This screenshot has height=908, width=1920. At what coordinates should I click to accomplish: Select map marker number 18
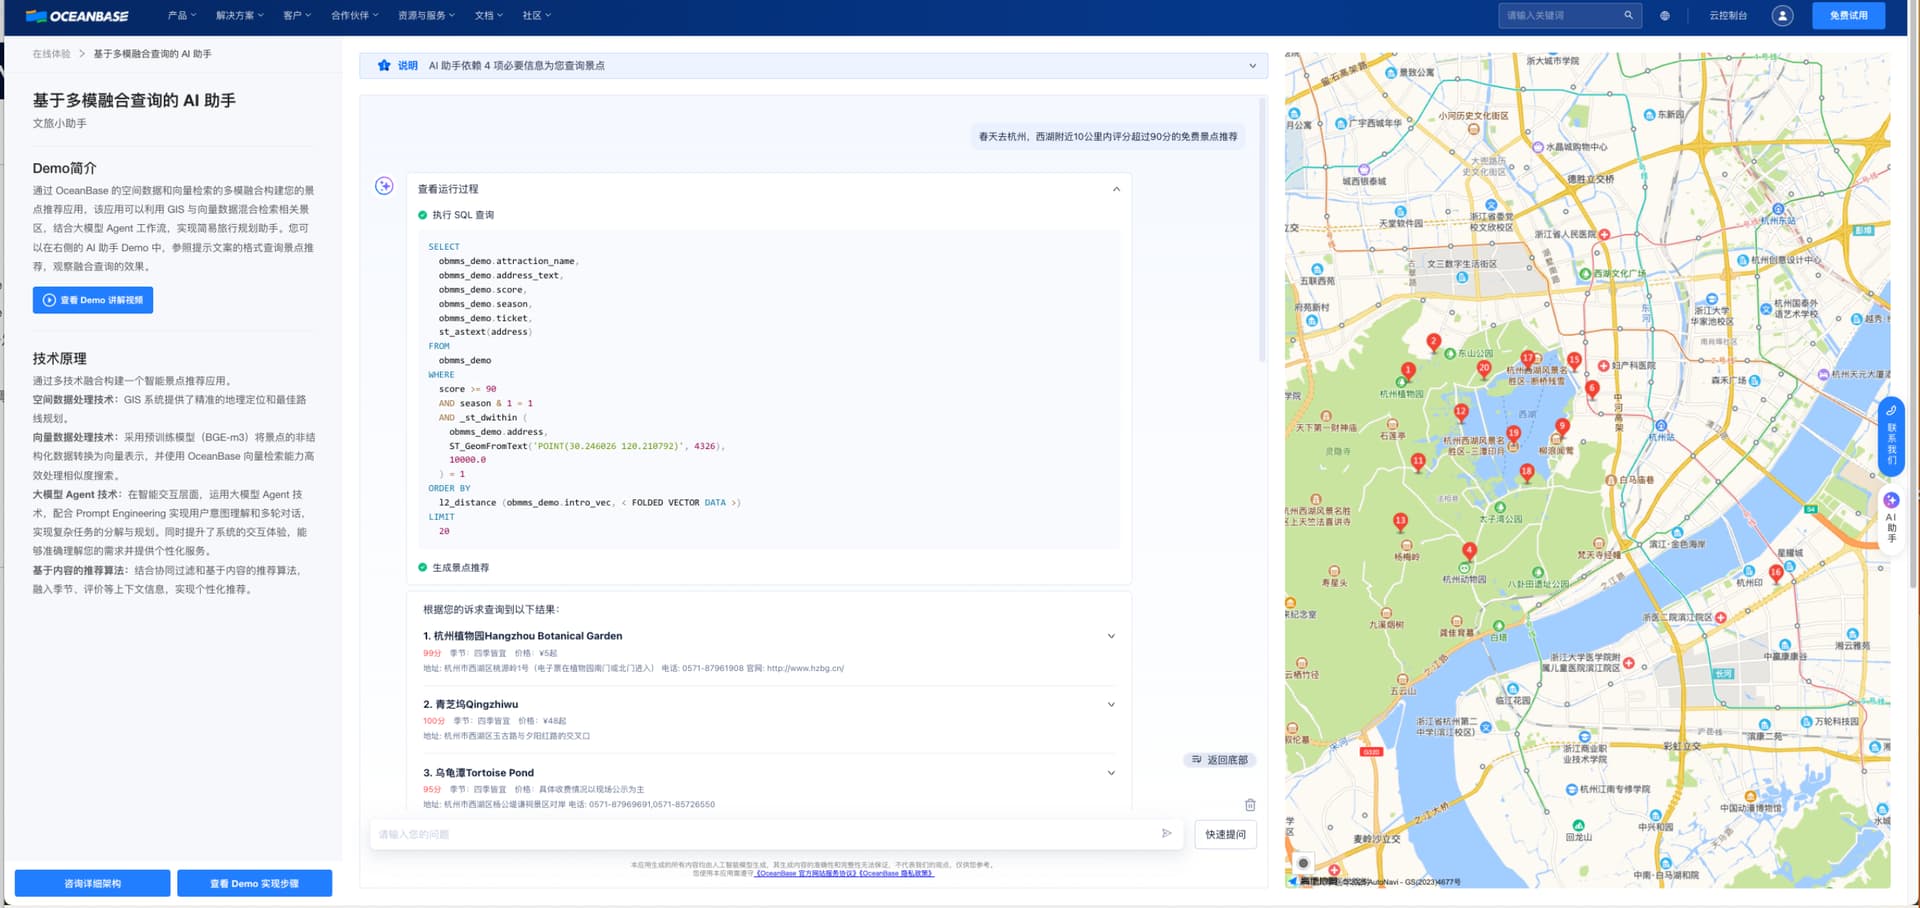pos(1526,472)
